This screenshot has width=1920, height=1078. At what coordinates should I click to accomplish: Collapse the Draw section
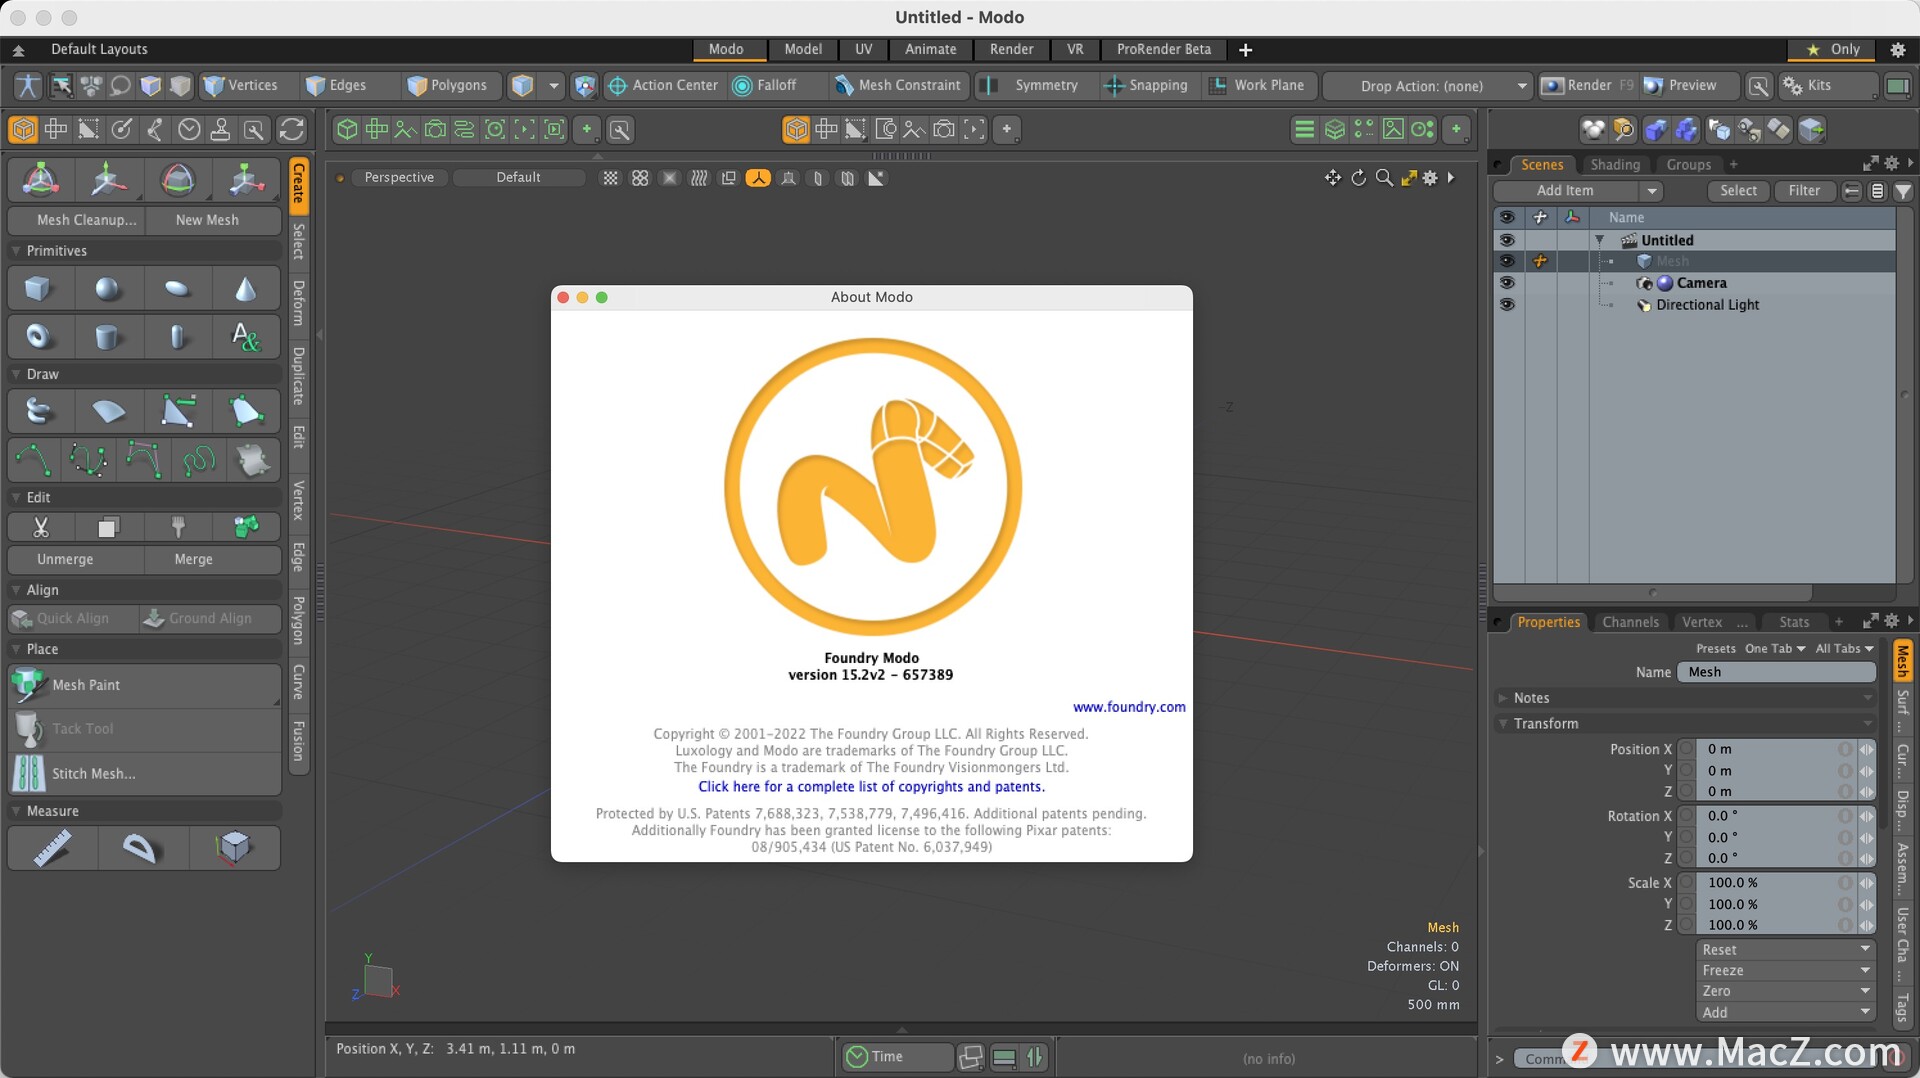point(16,374)
